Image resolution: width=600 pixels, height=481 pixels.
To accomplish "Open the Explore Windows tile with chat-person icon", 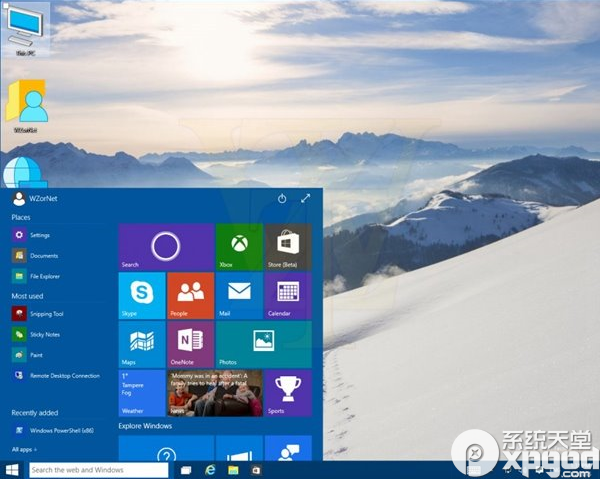I will point(288,448).
